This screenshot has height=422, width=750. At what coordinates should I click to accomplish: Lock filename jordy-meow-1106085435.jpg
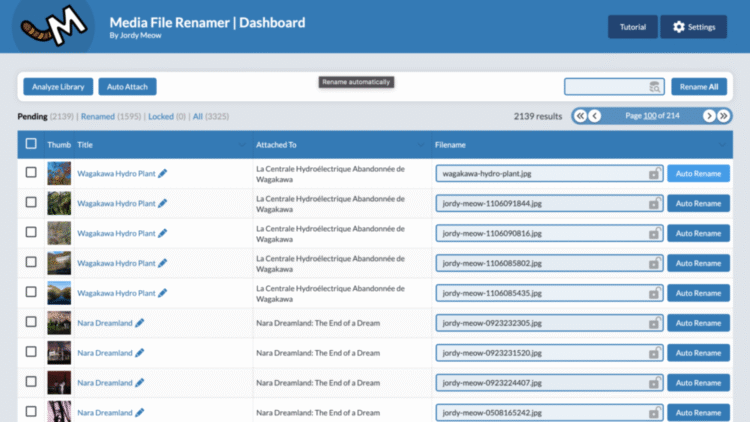click(654, 293)
